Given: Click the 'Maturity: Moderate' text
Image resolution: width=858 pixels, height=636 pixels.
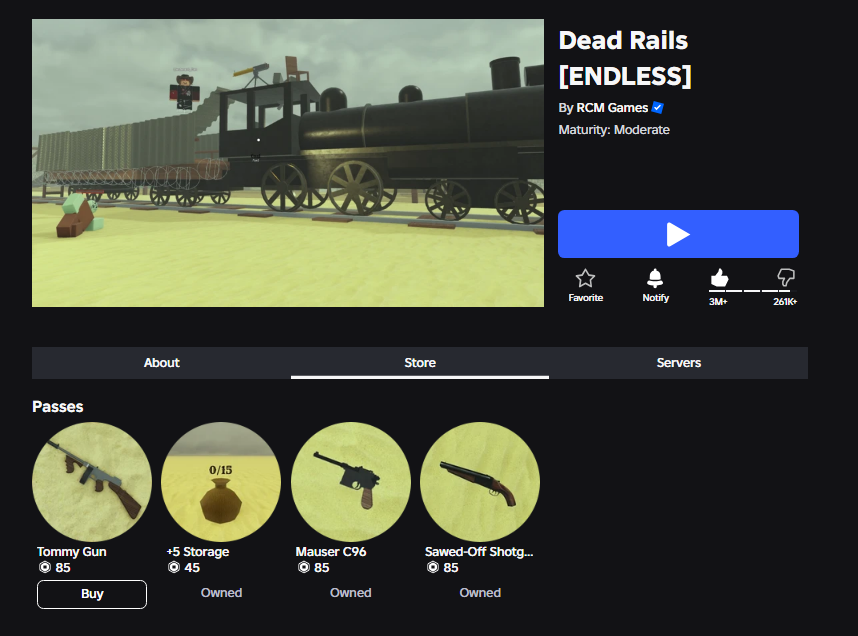Looking at the screenshot, I should point(614,130).
